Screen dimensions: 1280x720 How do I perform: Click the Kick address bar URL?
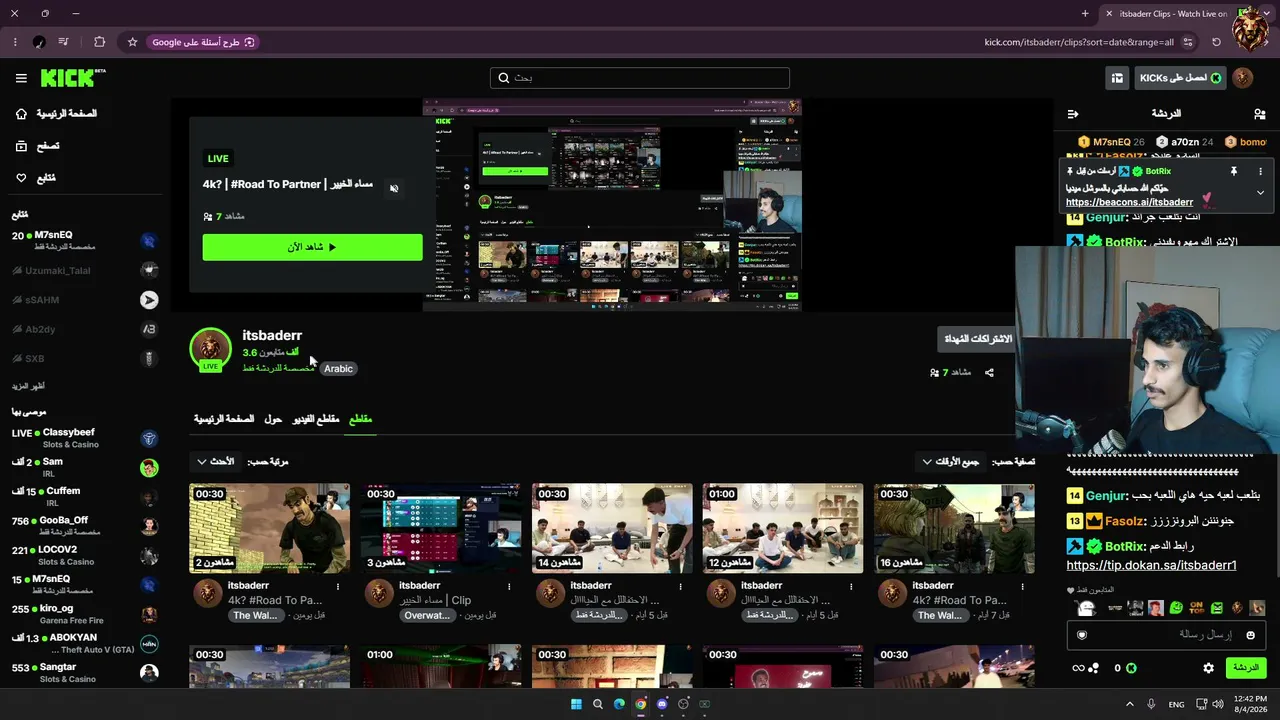(x=1079, y=42)
